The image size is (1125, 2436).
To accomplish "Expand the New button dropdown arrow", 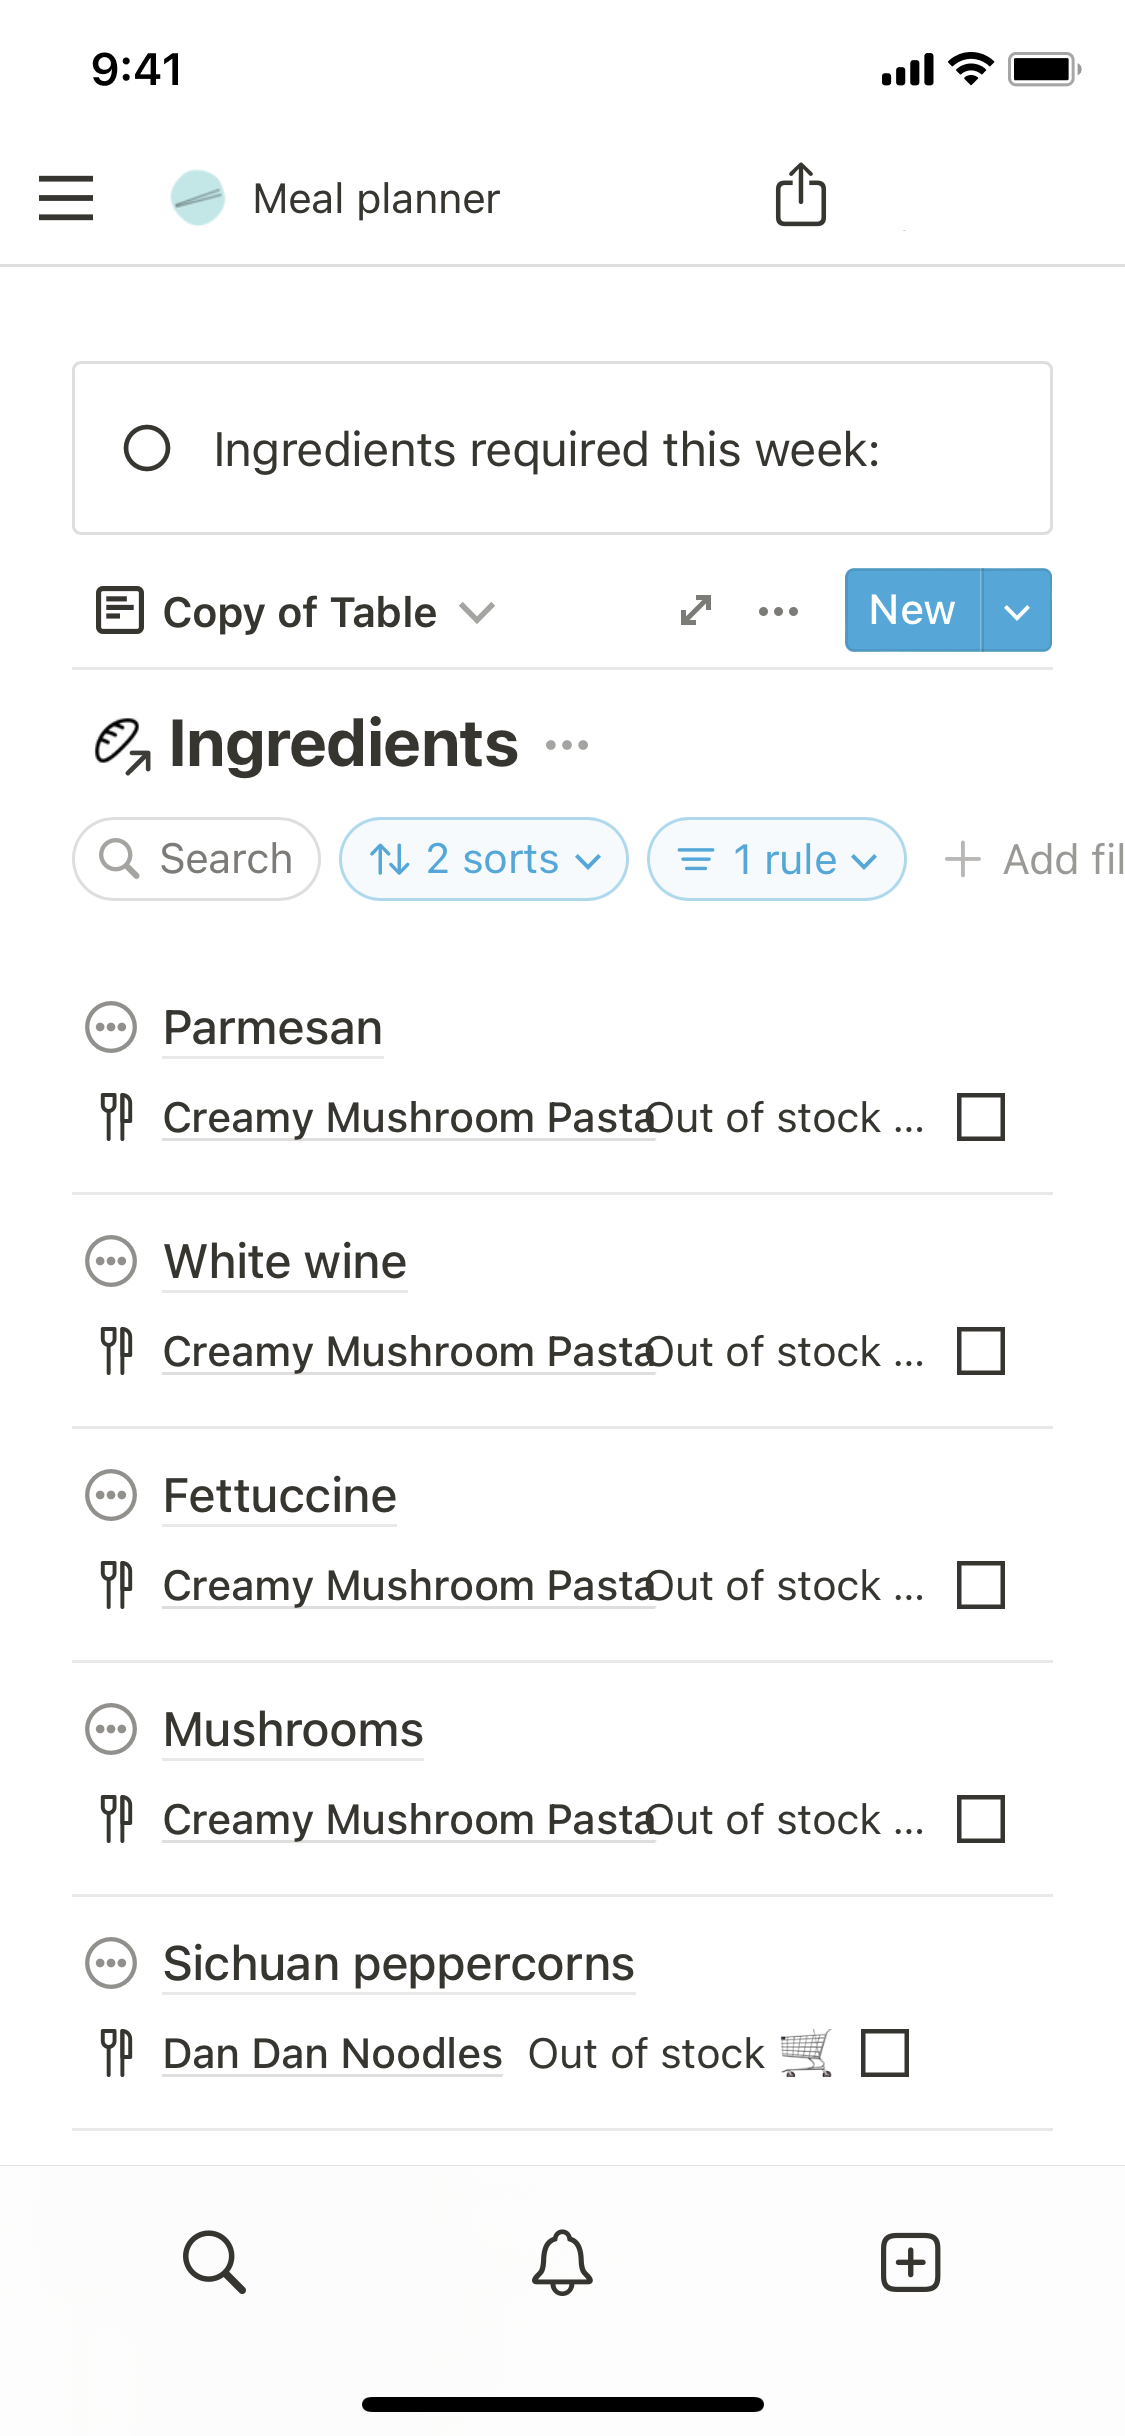I will [x=1017, y=611].
